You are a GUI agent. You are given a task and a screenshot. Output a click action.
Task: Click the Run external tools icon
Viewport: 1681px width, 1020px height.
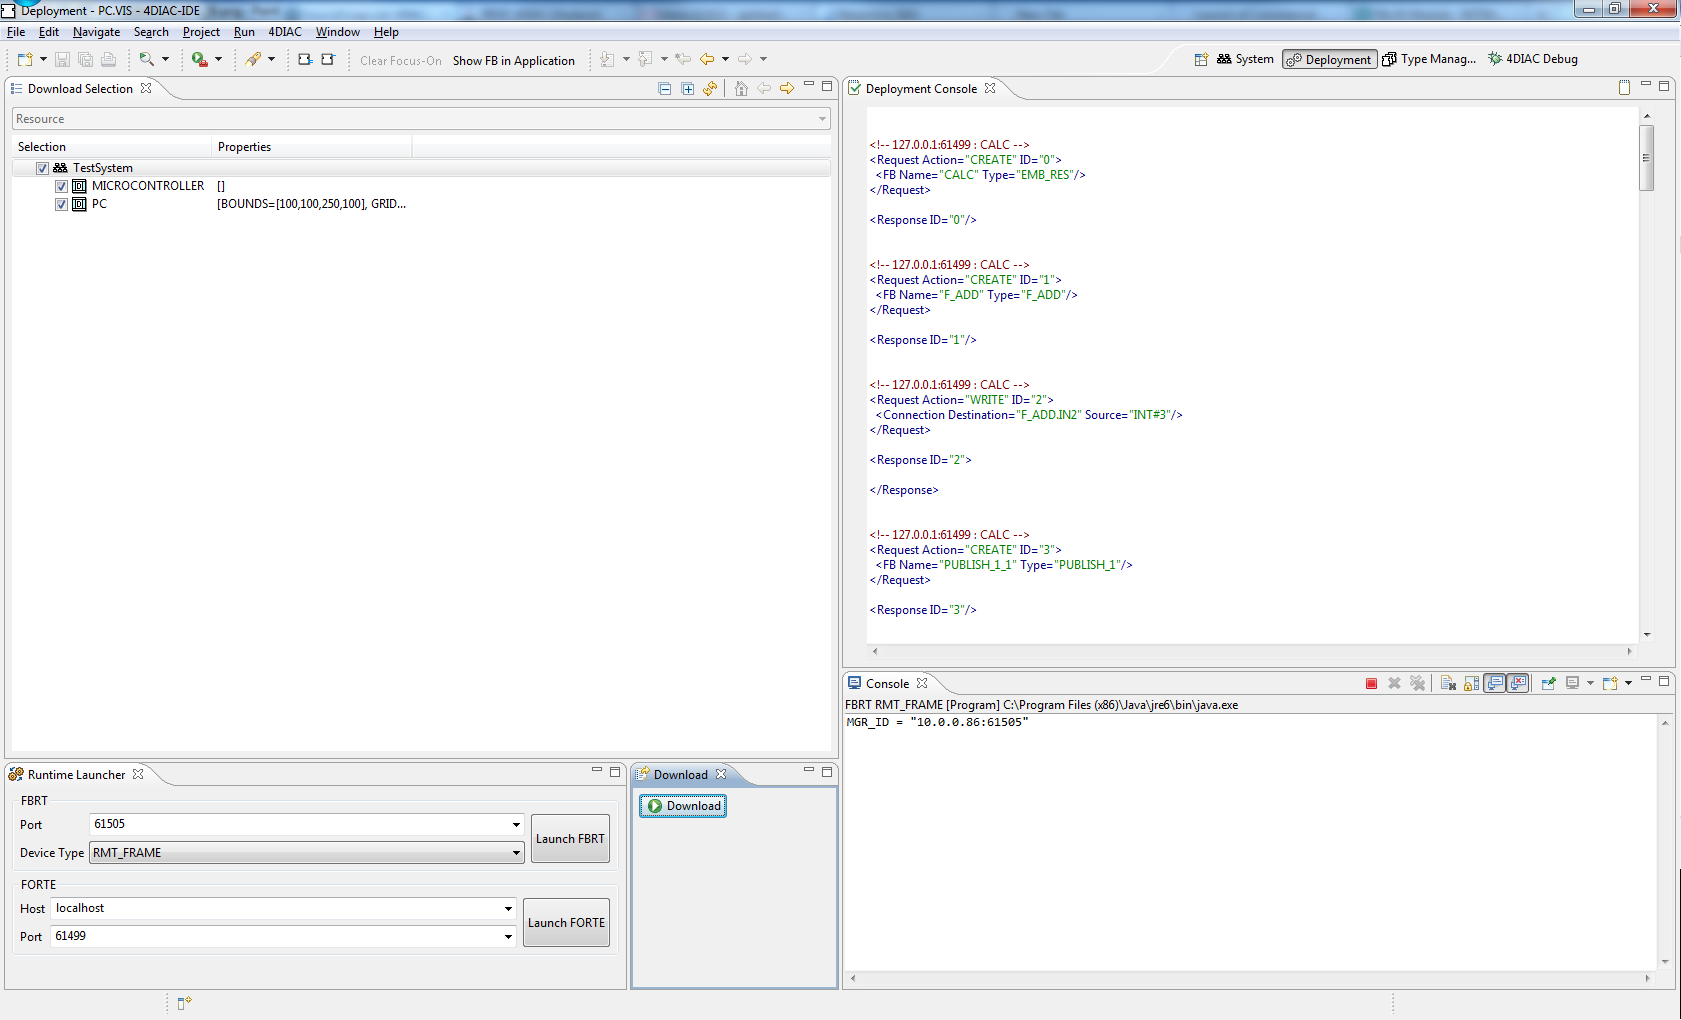point(199,60)
